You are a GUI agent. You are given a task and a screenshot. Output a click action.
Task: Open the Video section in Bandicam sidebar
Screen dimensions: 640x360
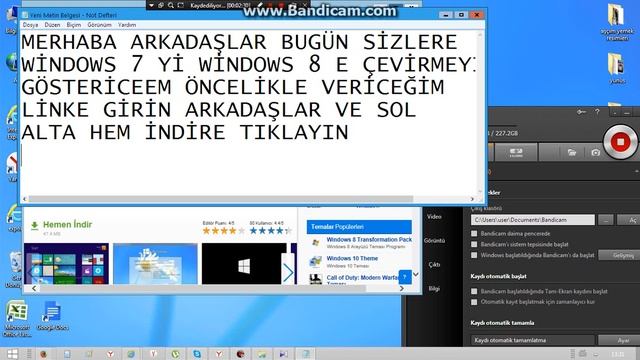click(434, 216)
